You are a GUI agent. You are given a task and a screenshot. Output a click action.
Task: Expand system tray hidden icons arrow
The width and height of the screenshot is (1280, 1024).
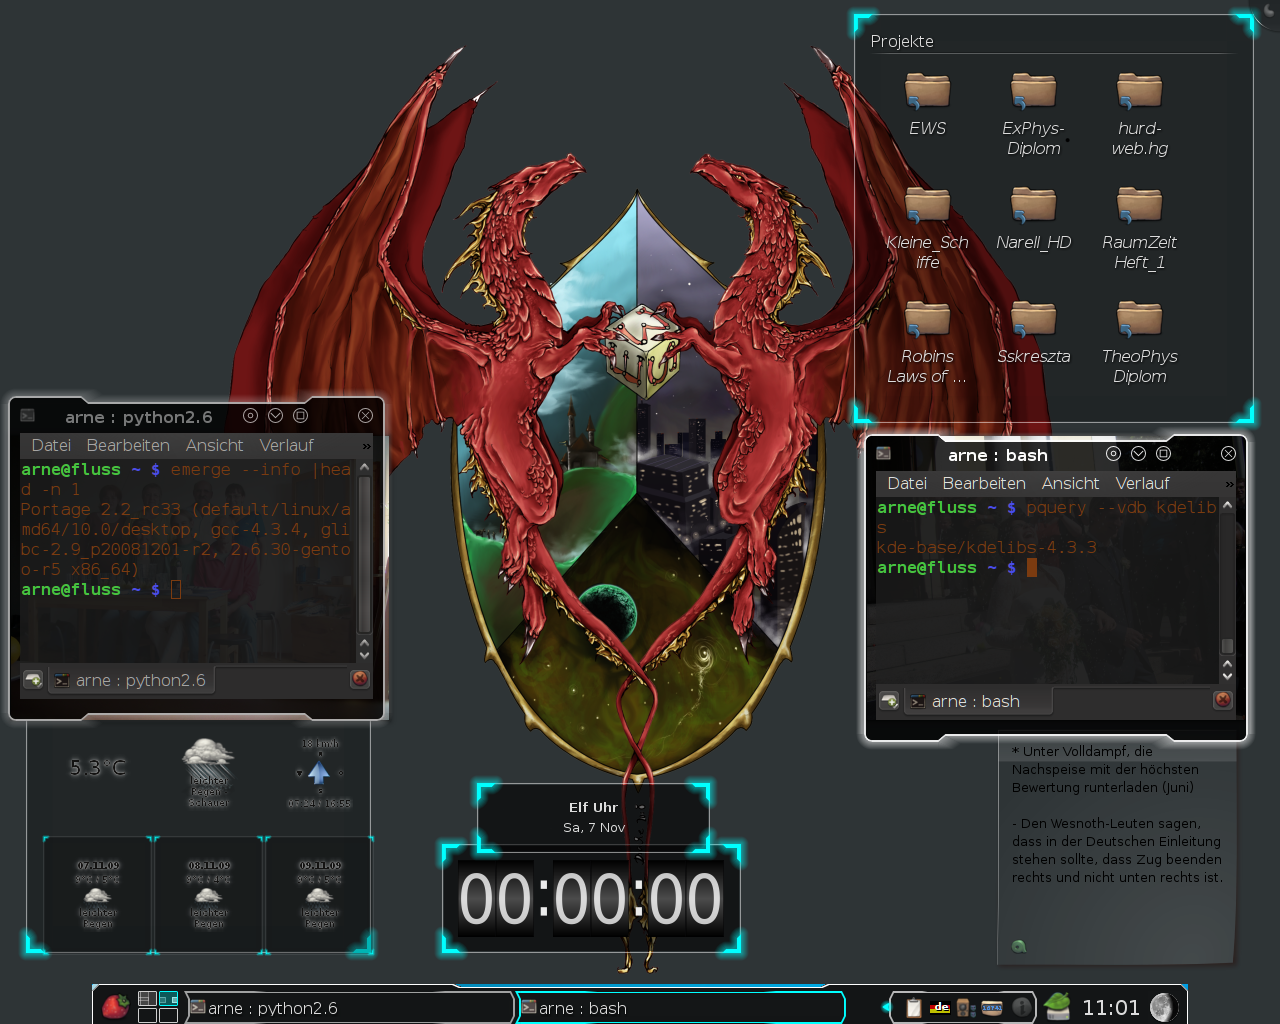coord(886,1007)
